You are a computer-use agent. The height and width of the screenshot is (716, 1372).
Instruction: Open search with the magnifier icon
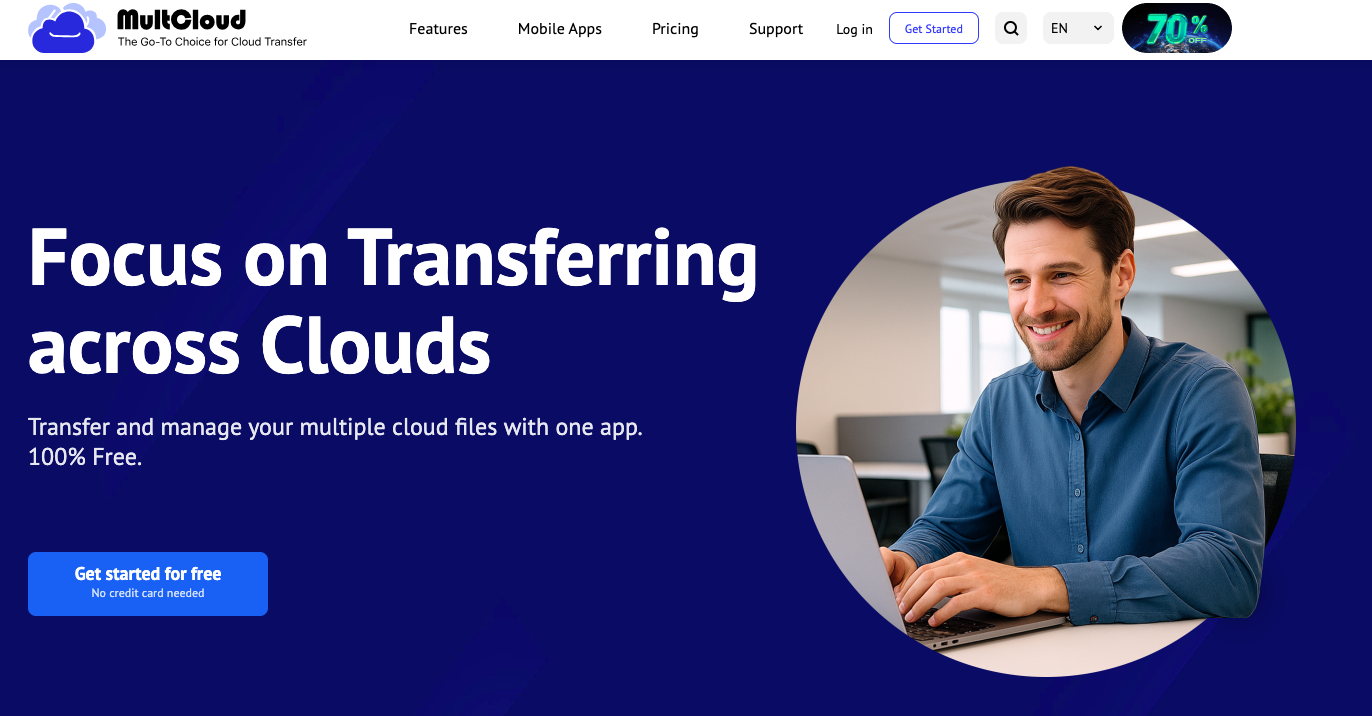tap(1011, 28)
